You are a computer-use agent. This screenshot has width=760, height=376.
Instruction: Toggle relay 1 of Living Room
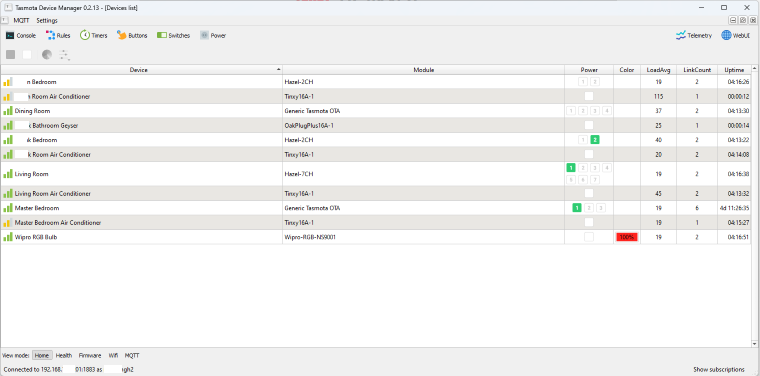click(x=571, y=168)
